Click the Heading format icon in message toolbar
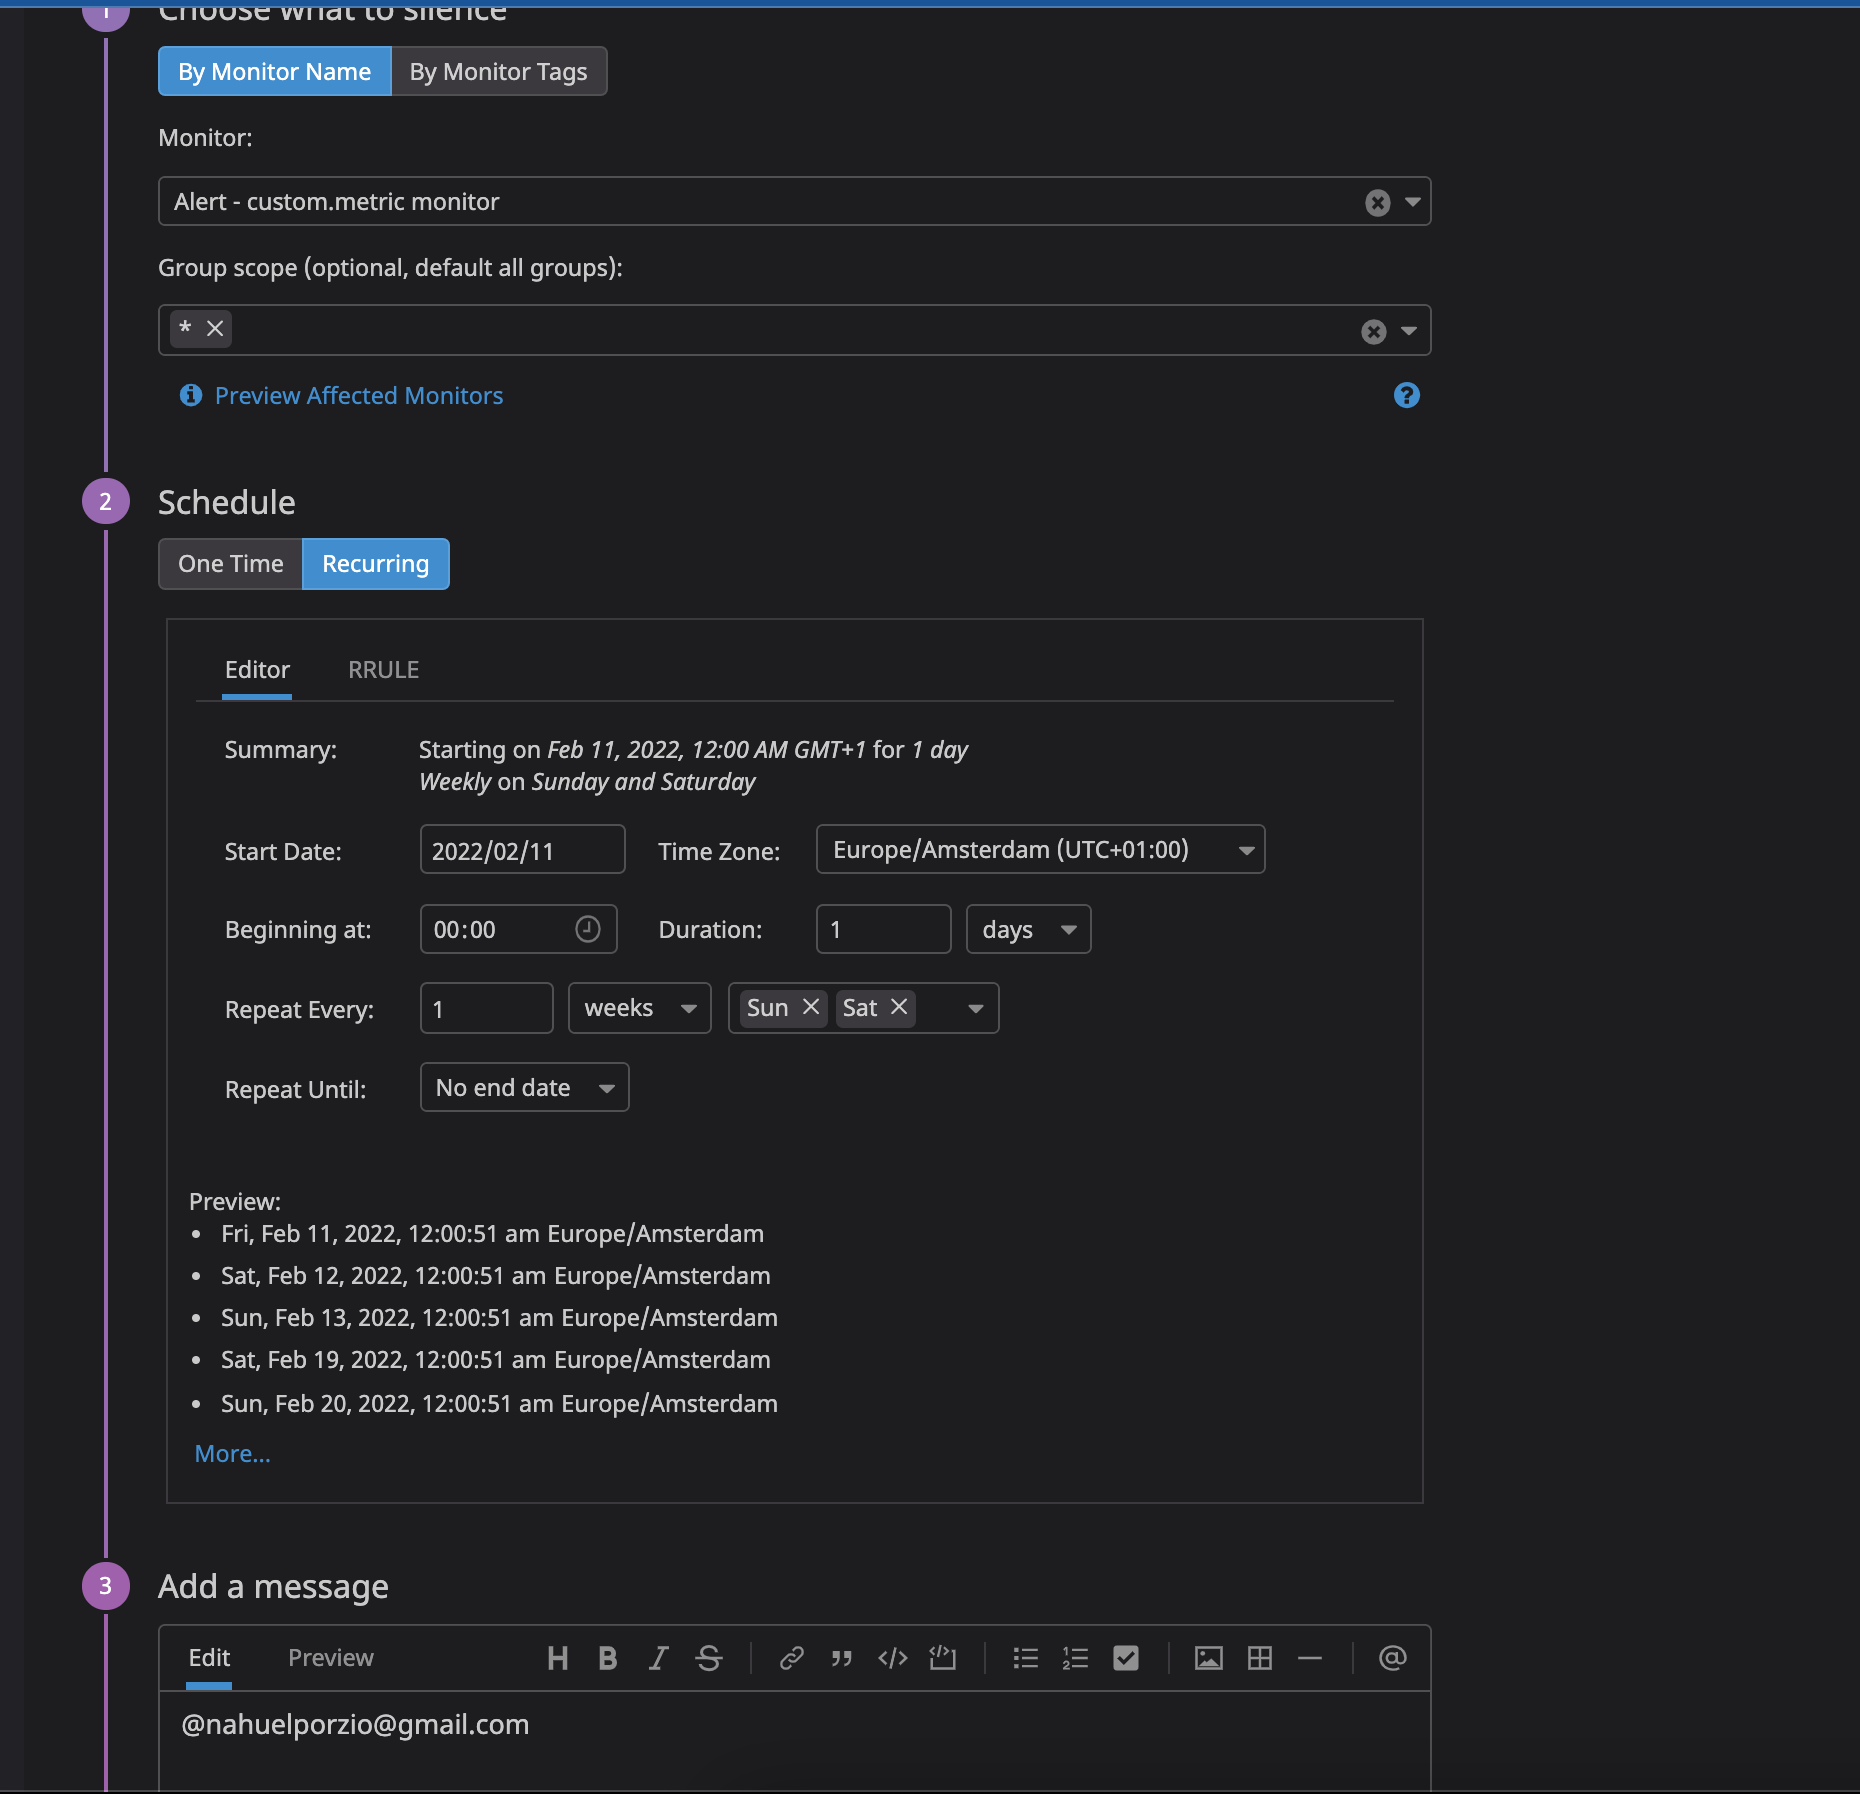The height and width of the screenshot is (1794, 1860). click(x=558, y=1659)
